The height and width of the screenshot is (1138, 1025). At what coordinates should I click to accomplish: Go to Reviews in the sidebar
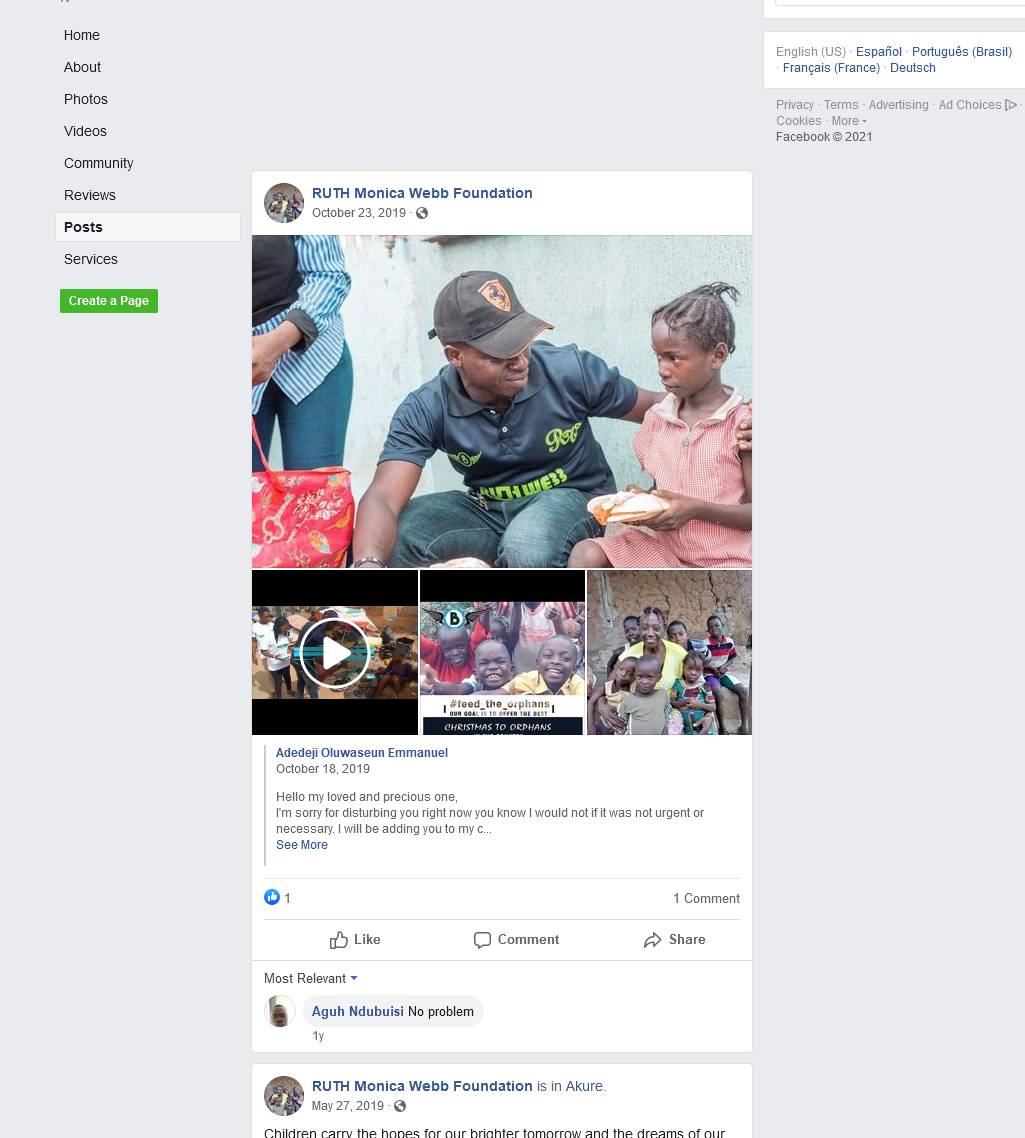click(90, 195)
